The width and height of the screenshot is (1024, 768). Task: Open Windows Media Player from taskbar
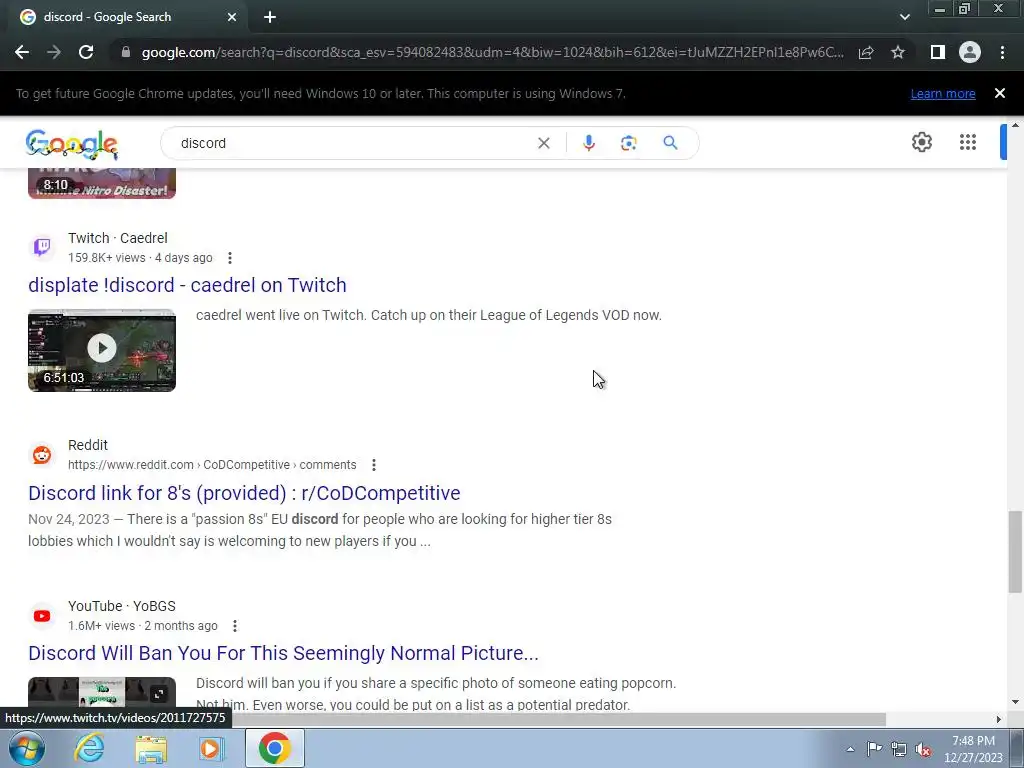tap(211, 748)
